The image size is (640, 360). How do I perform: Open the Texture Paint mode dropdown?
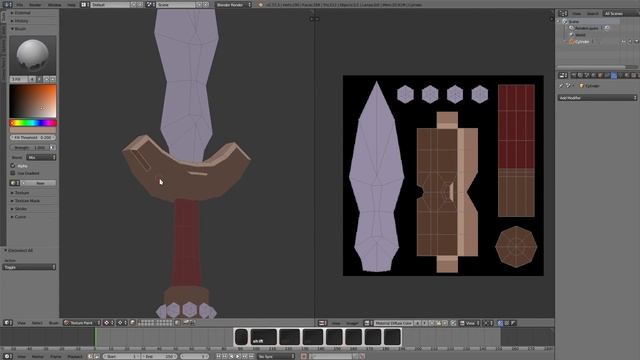coord(82,322)
